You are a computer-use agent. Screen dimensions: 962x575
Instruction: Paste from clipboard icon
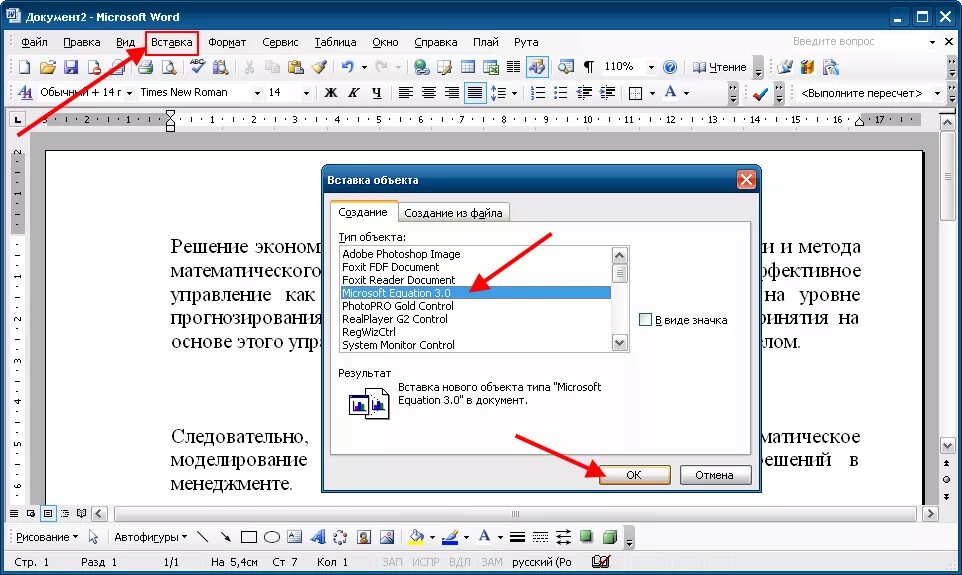[296, 67]
